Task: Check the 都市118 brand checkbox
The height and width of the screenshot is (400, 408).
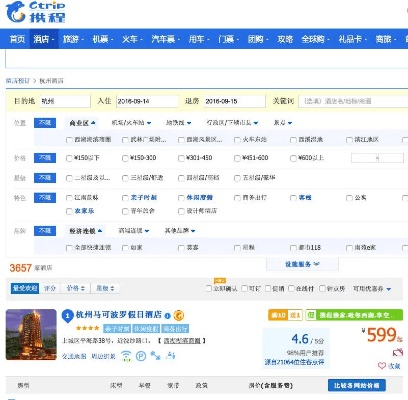Action: [293, 248]
